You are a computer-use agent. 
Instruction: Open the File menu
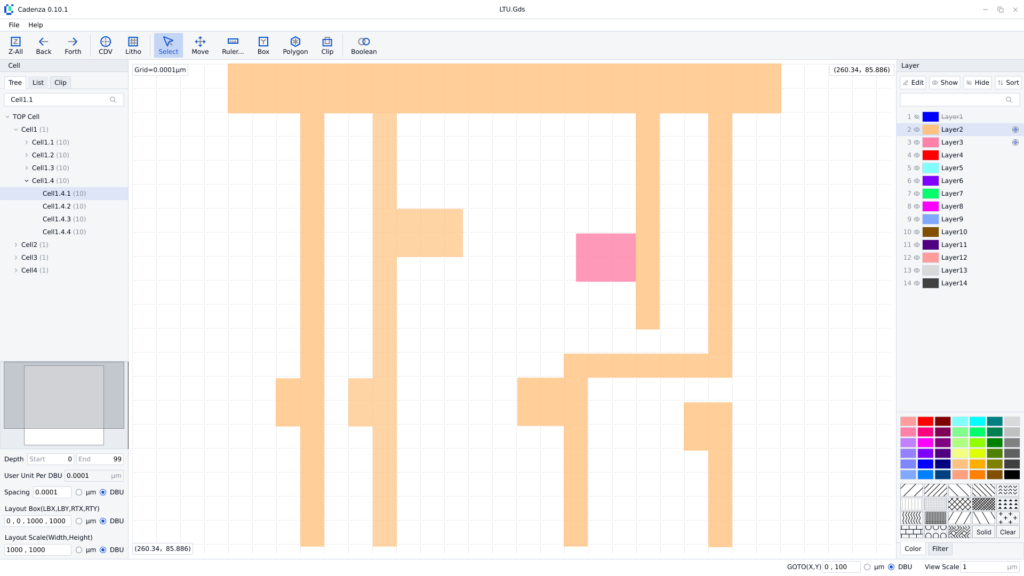(x=14, y=24)
